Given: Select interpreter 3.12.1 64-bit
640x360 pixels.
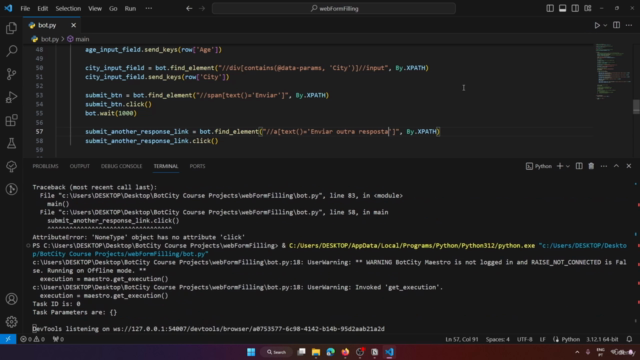Looking at the screenshot, I should coord(602,339).
